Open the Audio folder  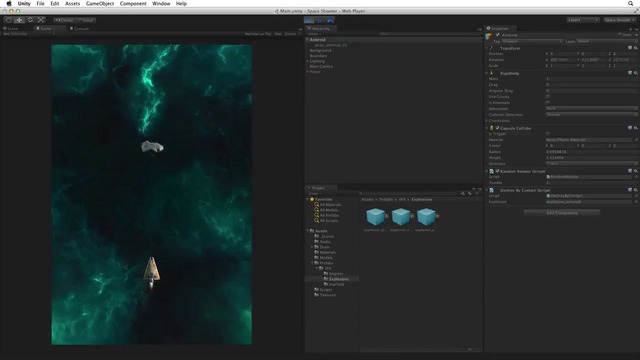pos(325,242)
